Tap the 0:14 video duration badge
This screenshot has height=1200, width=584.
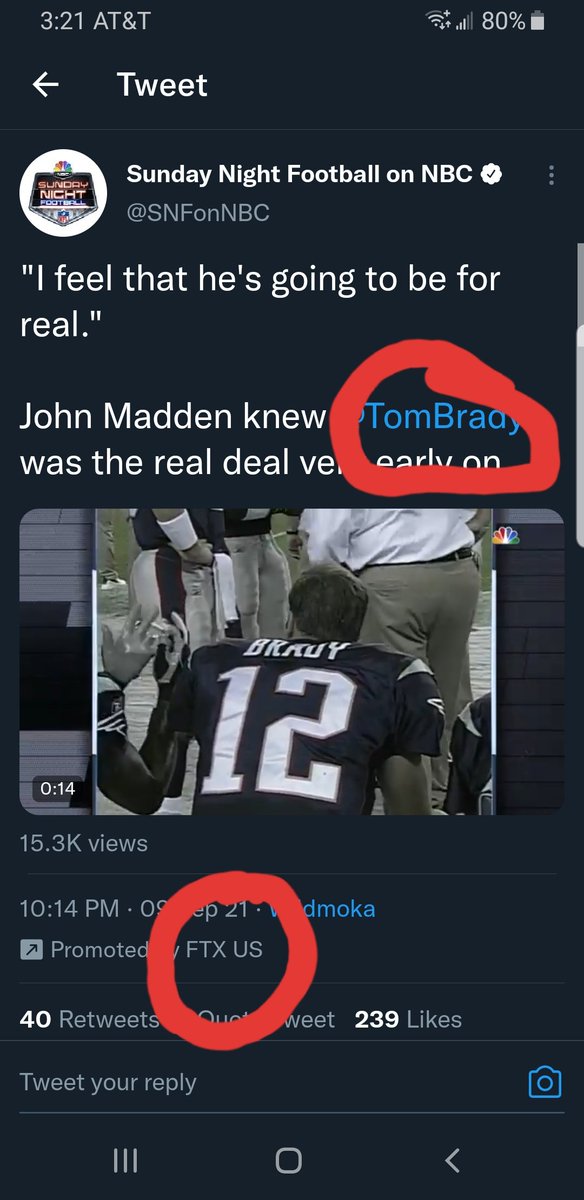click(x=58, y=788)
